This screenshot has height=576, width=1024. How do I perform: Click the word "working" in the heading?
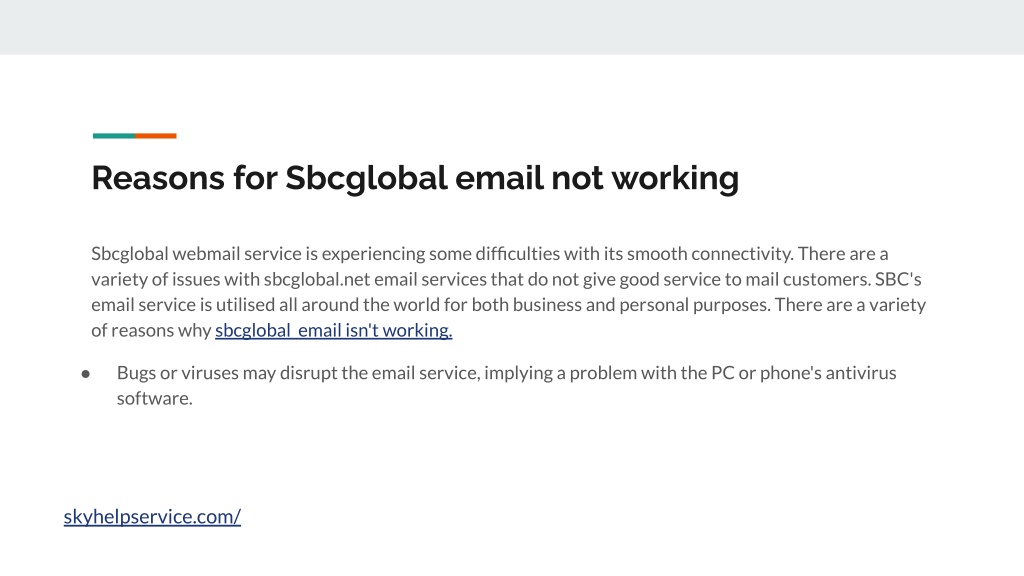(x=675, y=179)
